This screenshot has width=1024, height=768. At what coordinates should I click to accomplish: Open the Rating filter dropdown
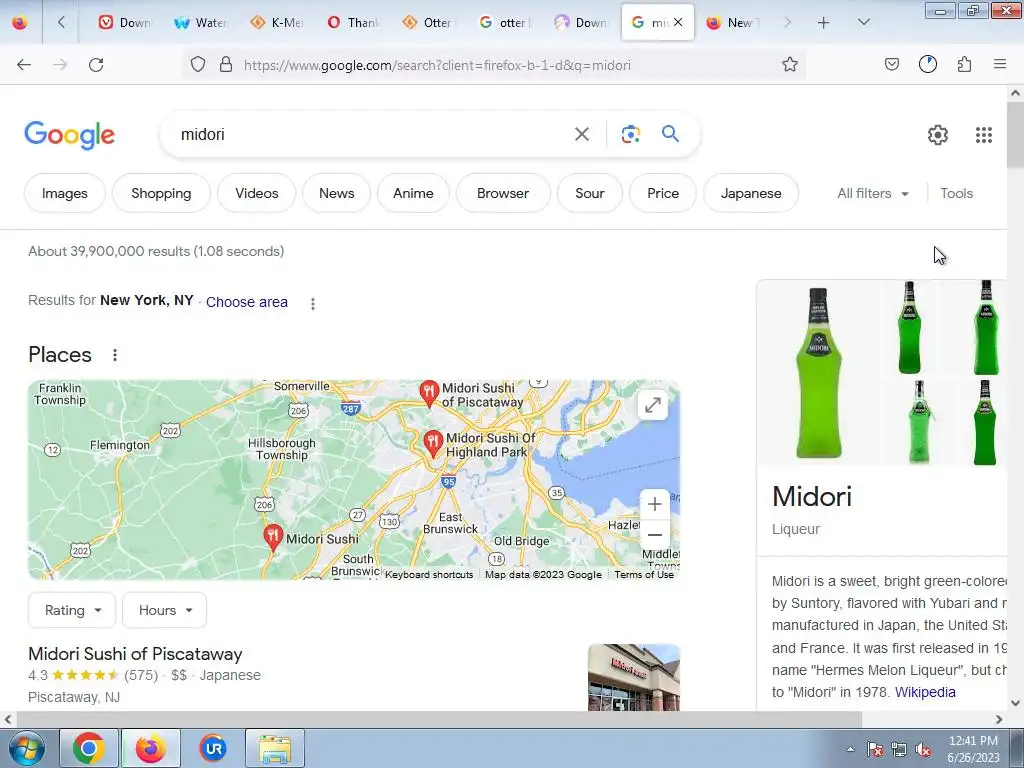[72, 610]
